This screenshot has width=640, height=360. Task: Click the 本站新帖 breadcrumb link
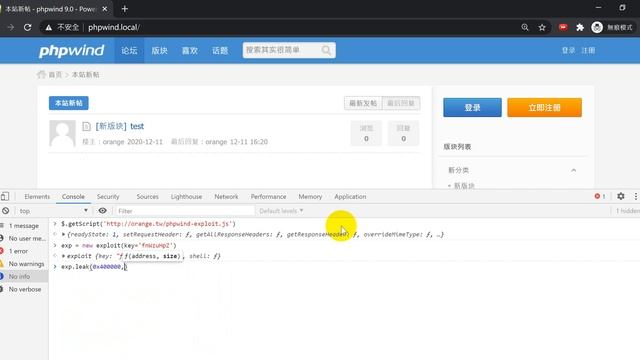coord(85,74)
